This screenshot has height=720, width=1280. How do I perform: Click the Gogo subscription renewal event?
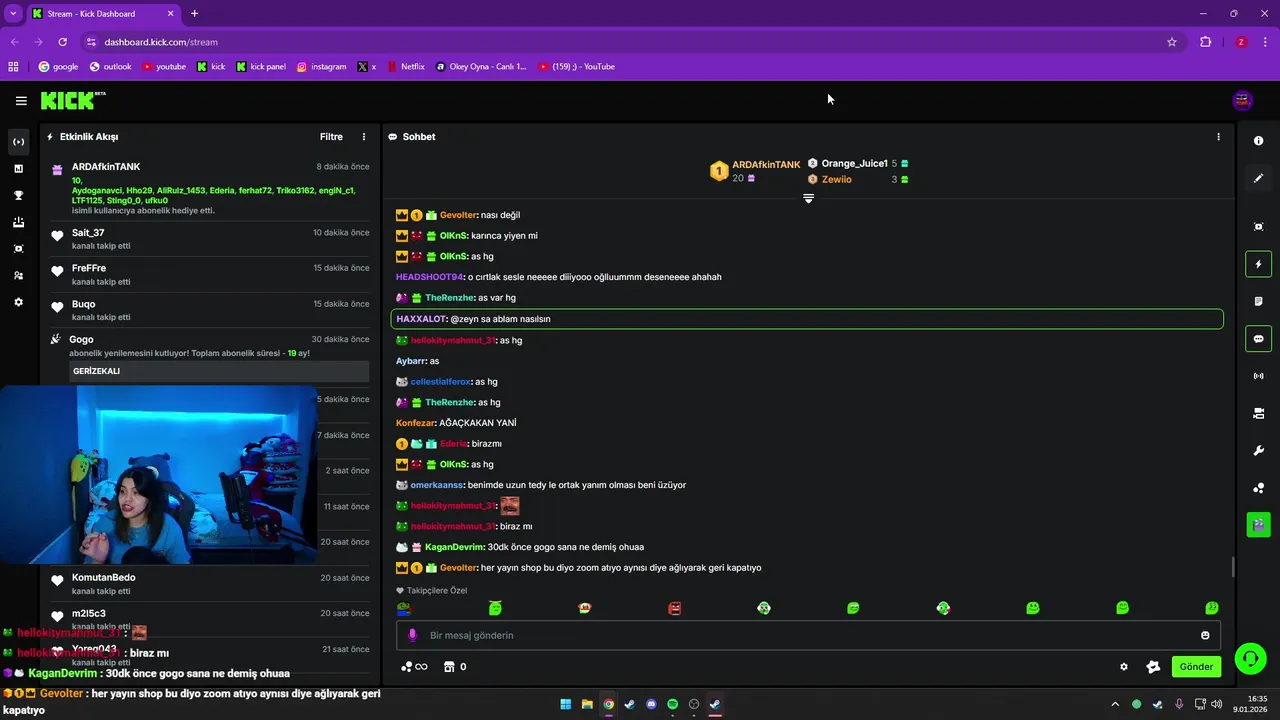(x=210, y=355)
